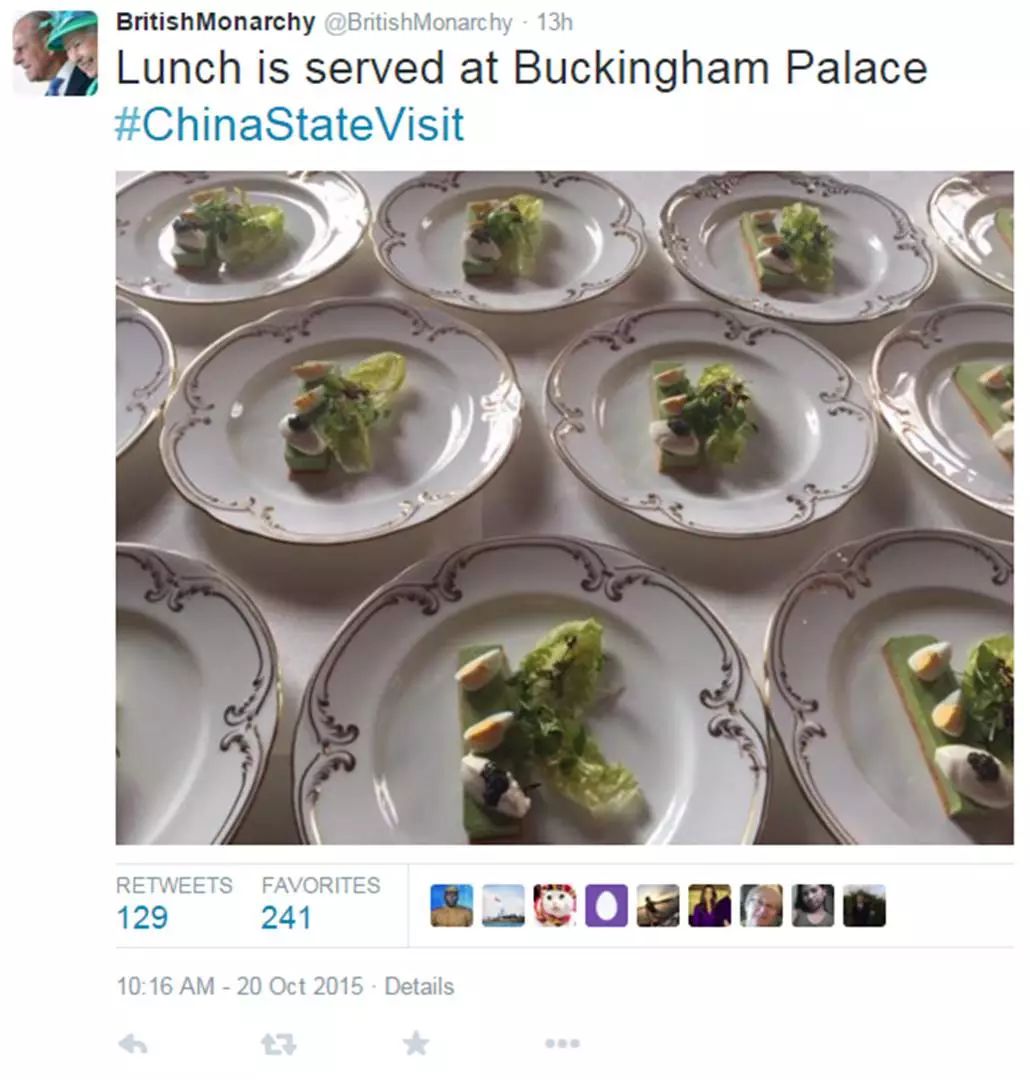Click the @BritishMonarchy handle
The image size is (1030, 1080).
(x=418, y=23)
